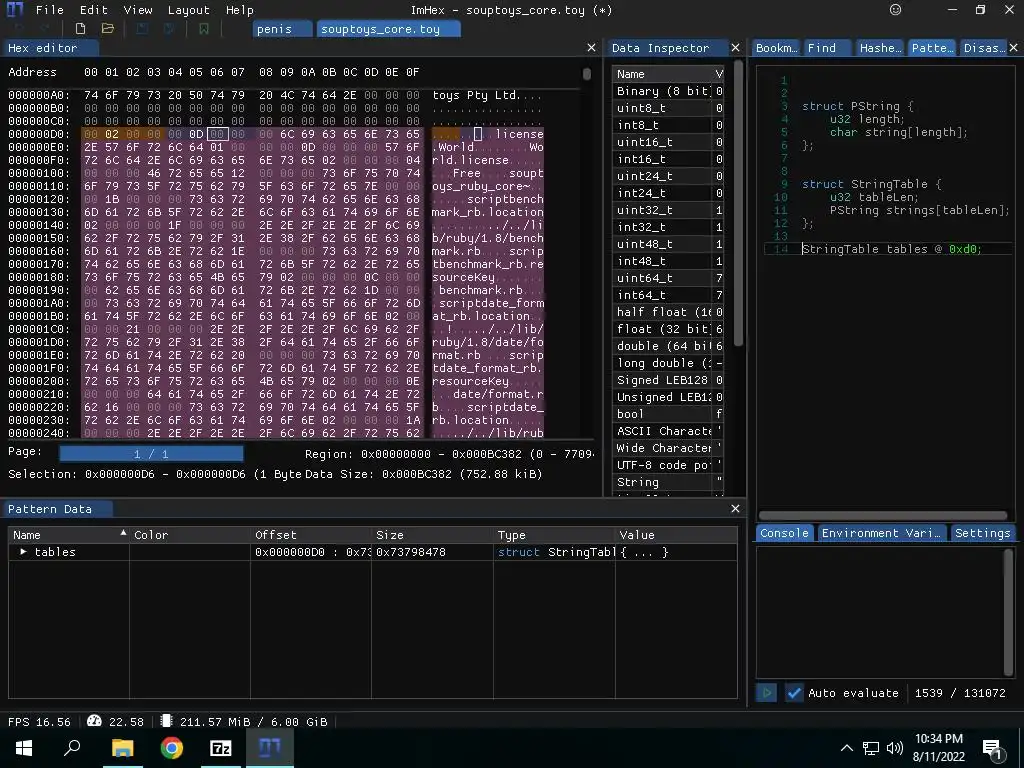Click the memory usage chip icon
1024x768 pixels.
166,721
